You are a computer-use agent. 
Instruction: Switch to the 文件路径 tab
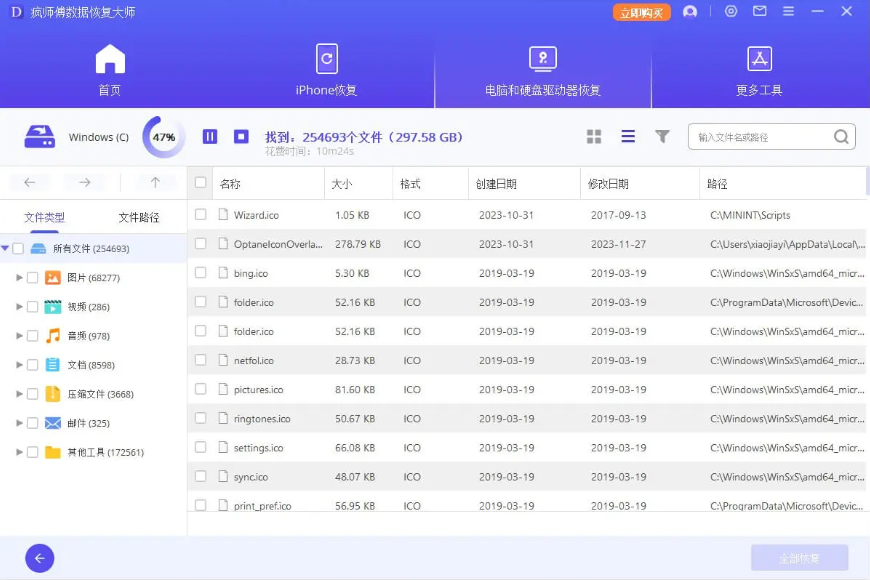139,217
